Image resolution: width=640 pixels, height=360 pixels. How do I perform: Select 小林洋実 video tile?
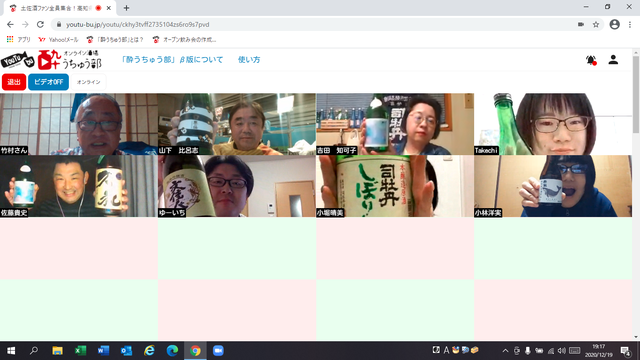pos(553,186)
